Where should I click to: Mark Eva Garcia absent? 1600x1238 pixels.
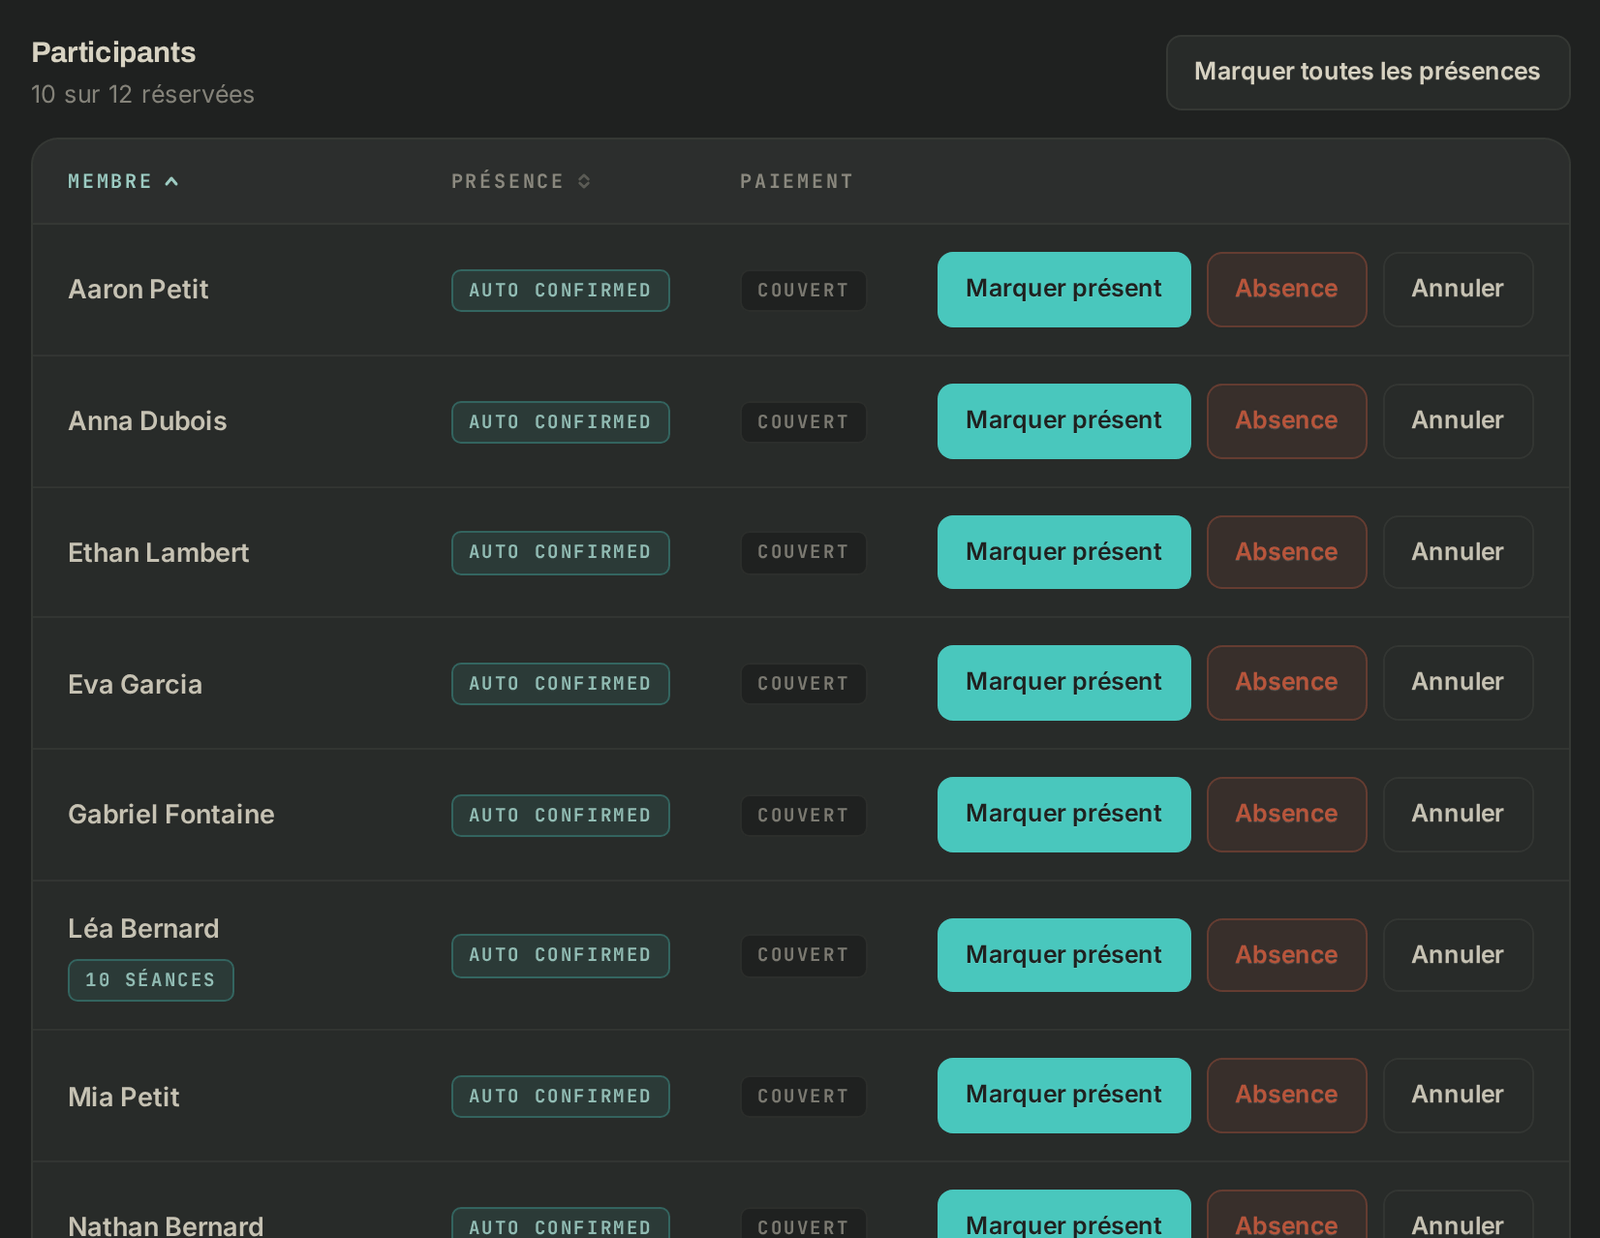click(1286, 683)
